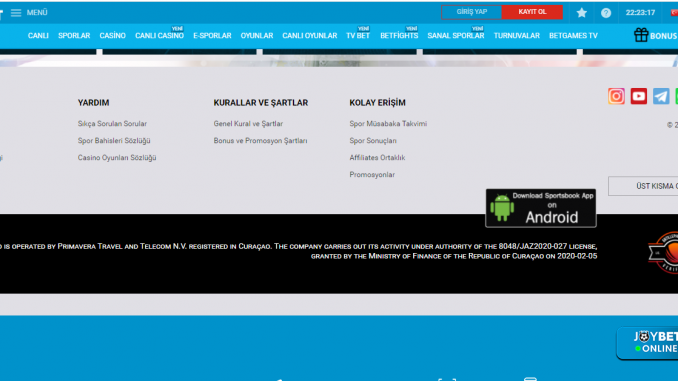The height and width of the screenshot is (381, 678).
Task: Go to the CANLI CASİNO menu item
Action: click(x=159, y=36)
